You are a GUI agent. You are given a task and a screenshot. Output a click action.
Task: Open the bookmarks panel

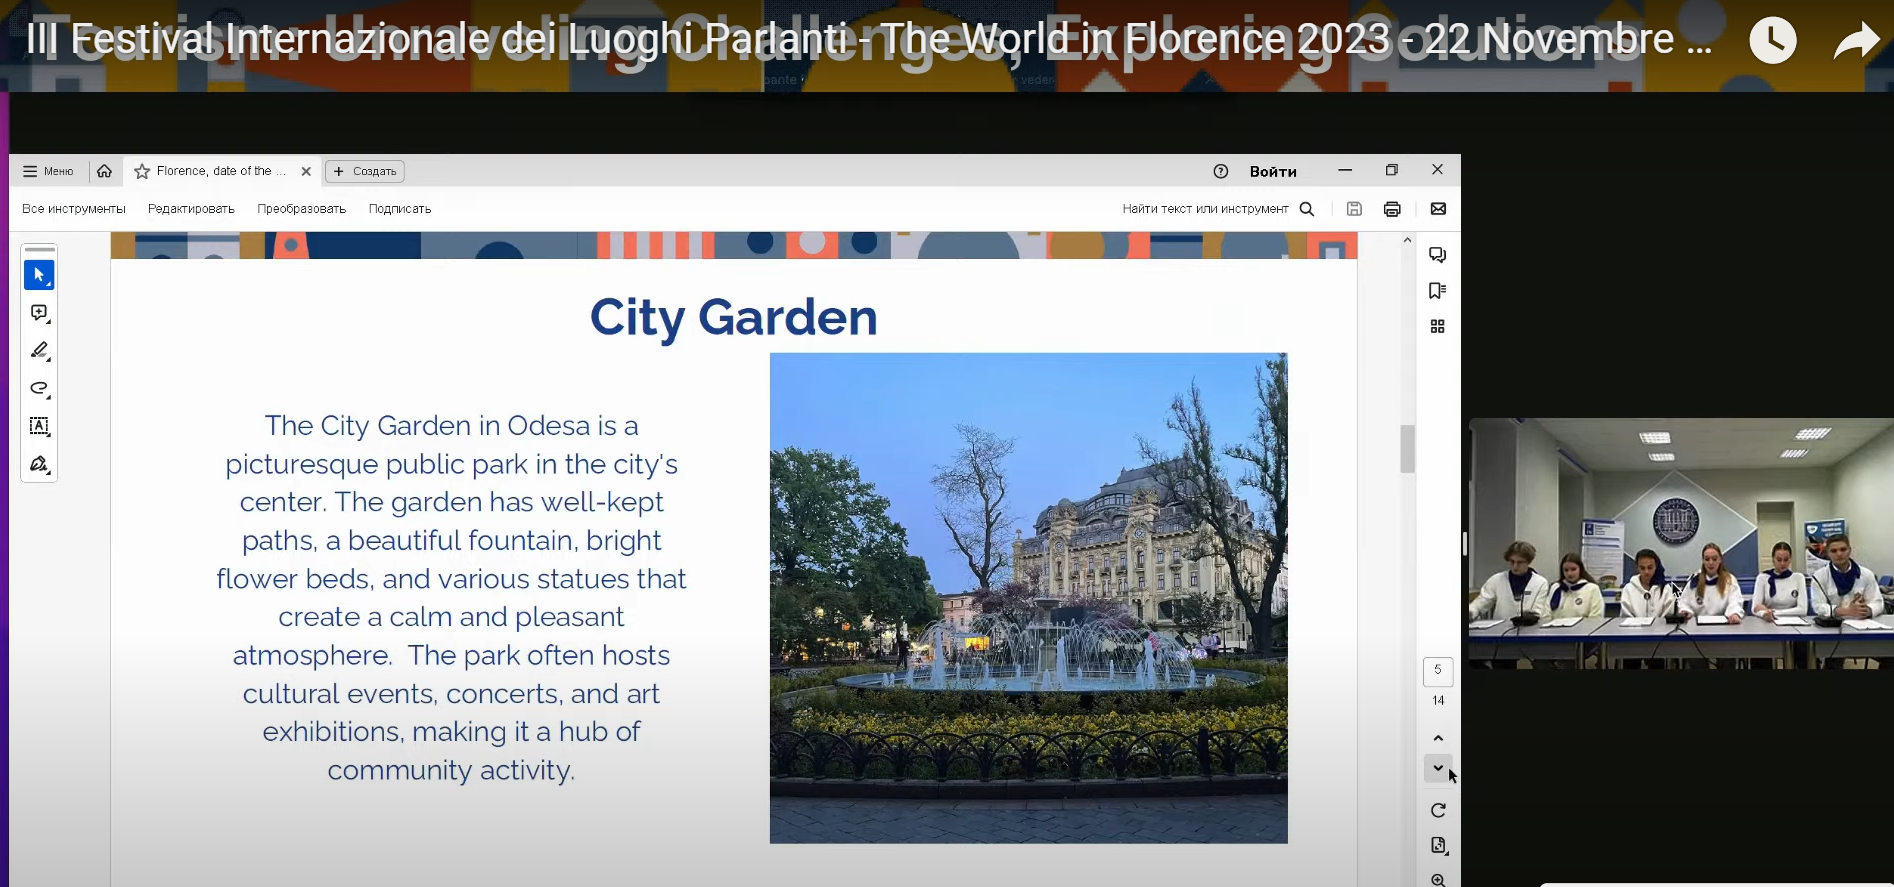pyautogui.click(x=1437, y=291)
